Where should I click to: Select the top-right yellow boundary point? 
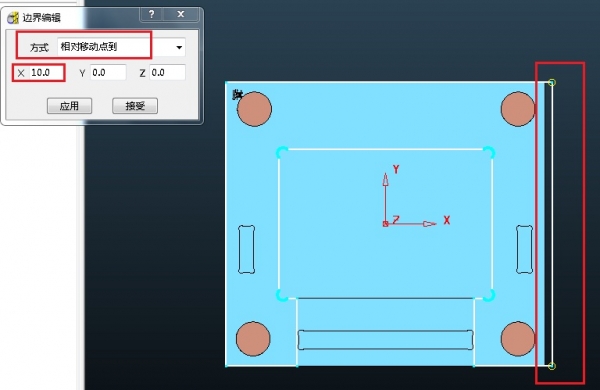[551, 82]
